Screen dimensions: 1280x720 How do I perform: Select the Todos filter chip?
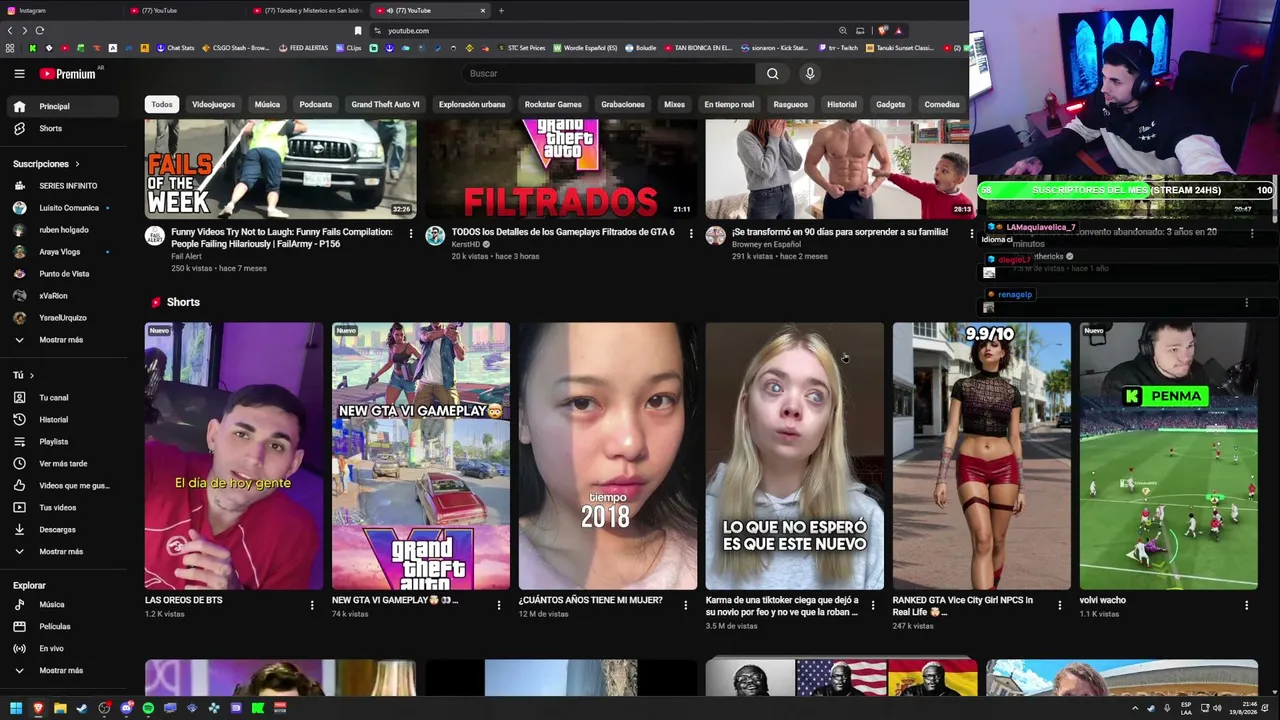(x=162, y=104)
